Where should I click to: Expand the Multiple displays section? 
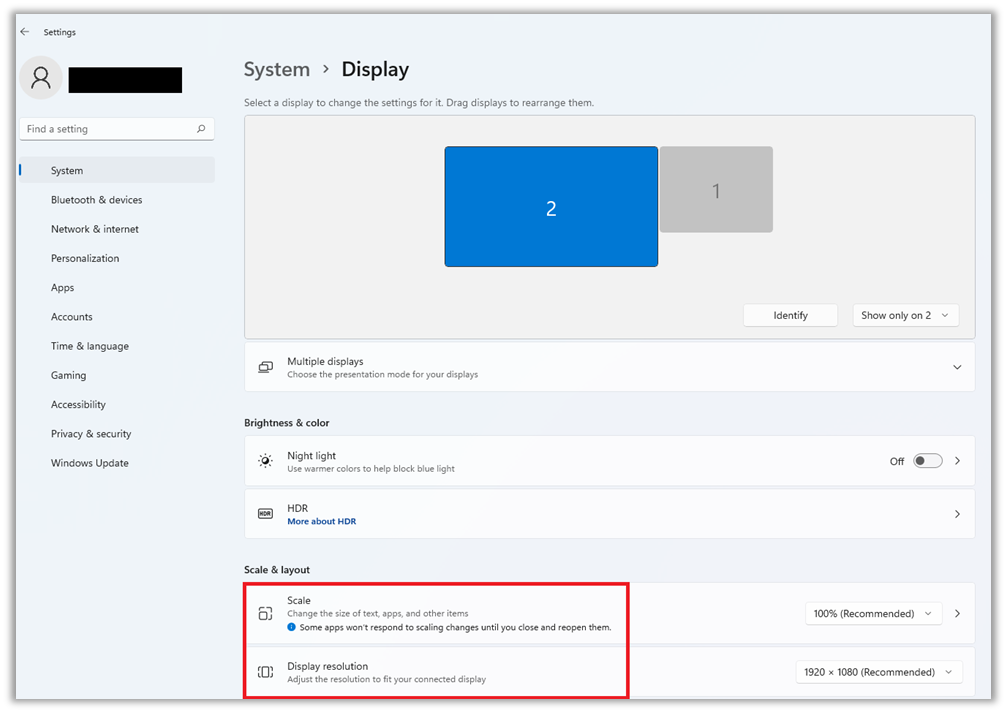click(x=956, y=368)
